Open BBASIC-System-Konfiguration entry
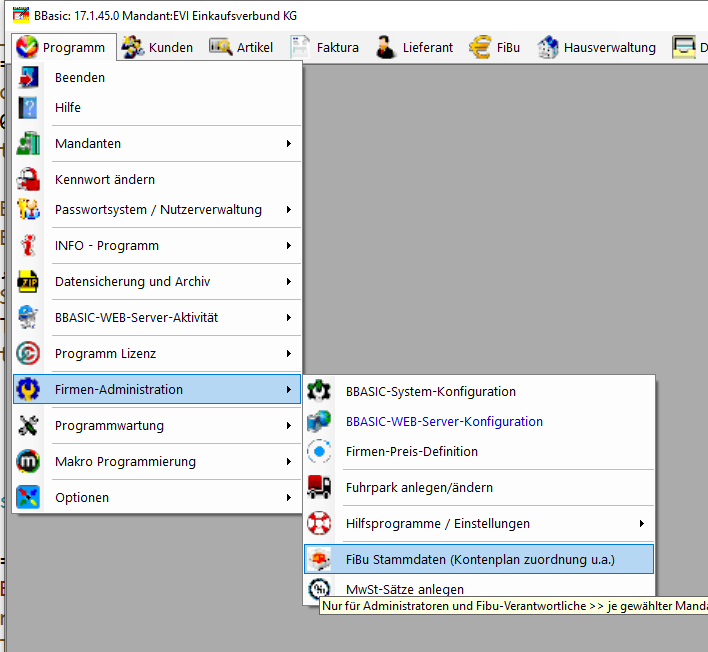This screenshot has width=708, height=652. point(479,391)
